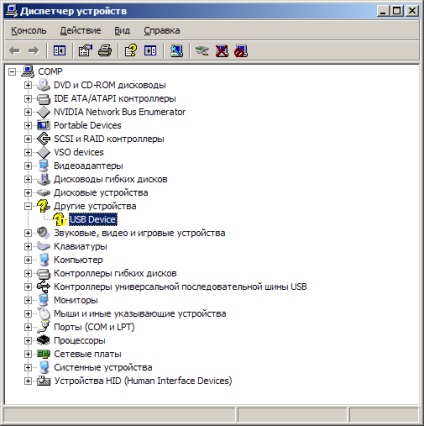Select the Portable Devices tree item
This screenshot has height=426, width=424.
[x=87, y=125]
